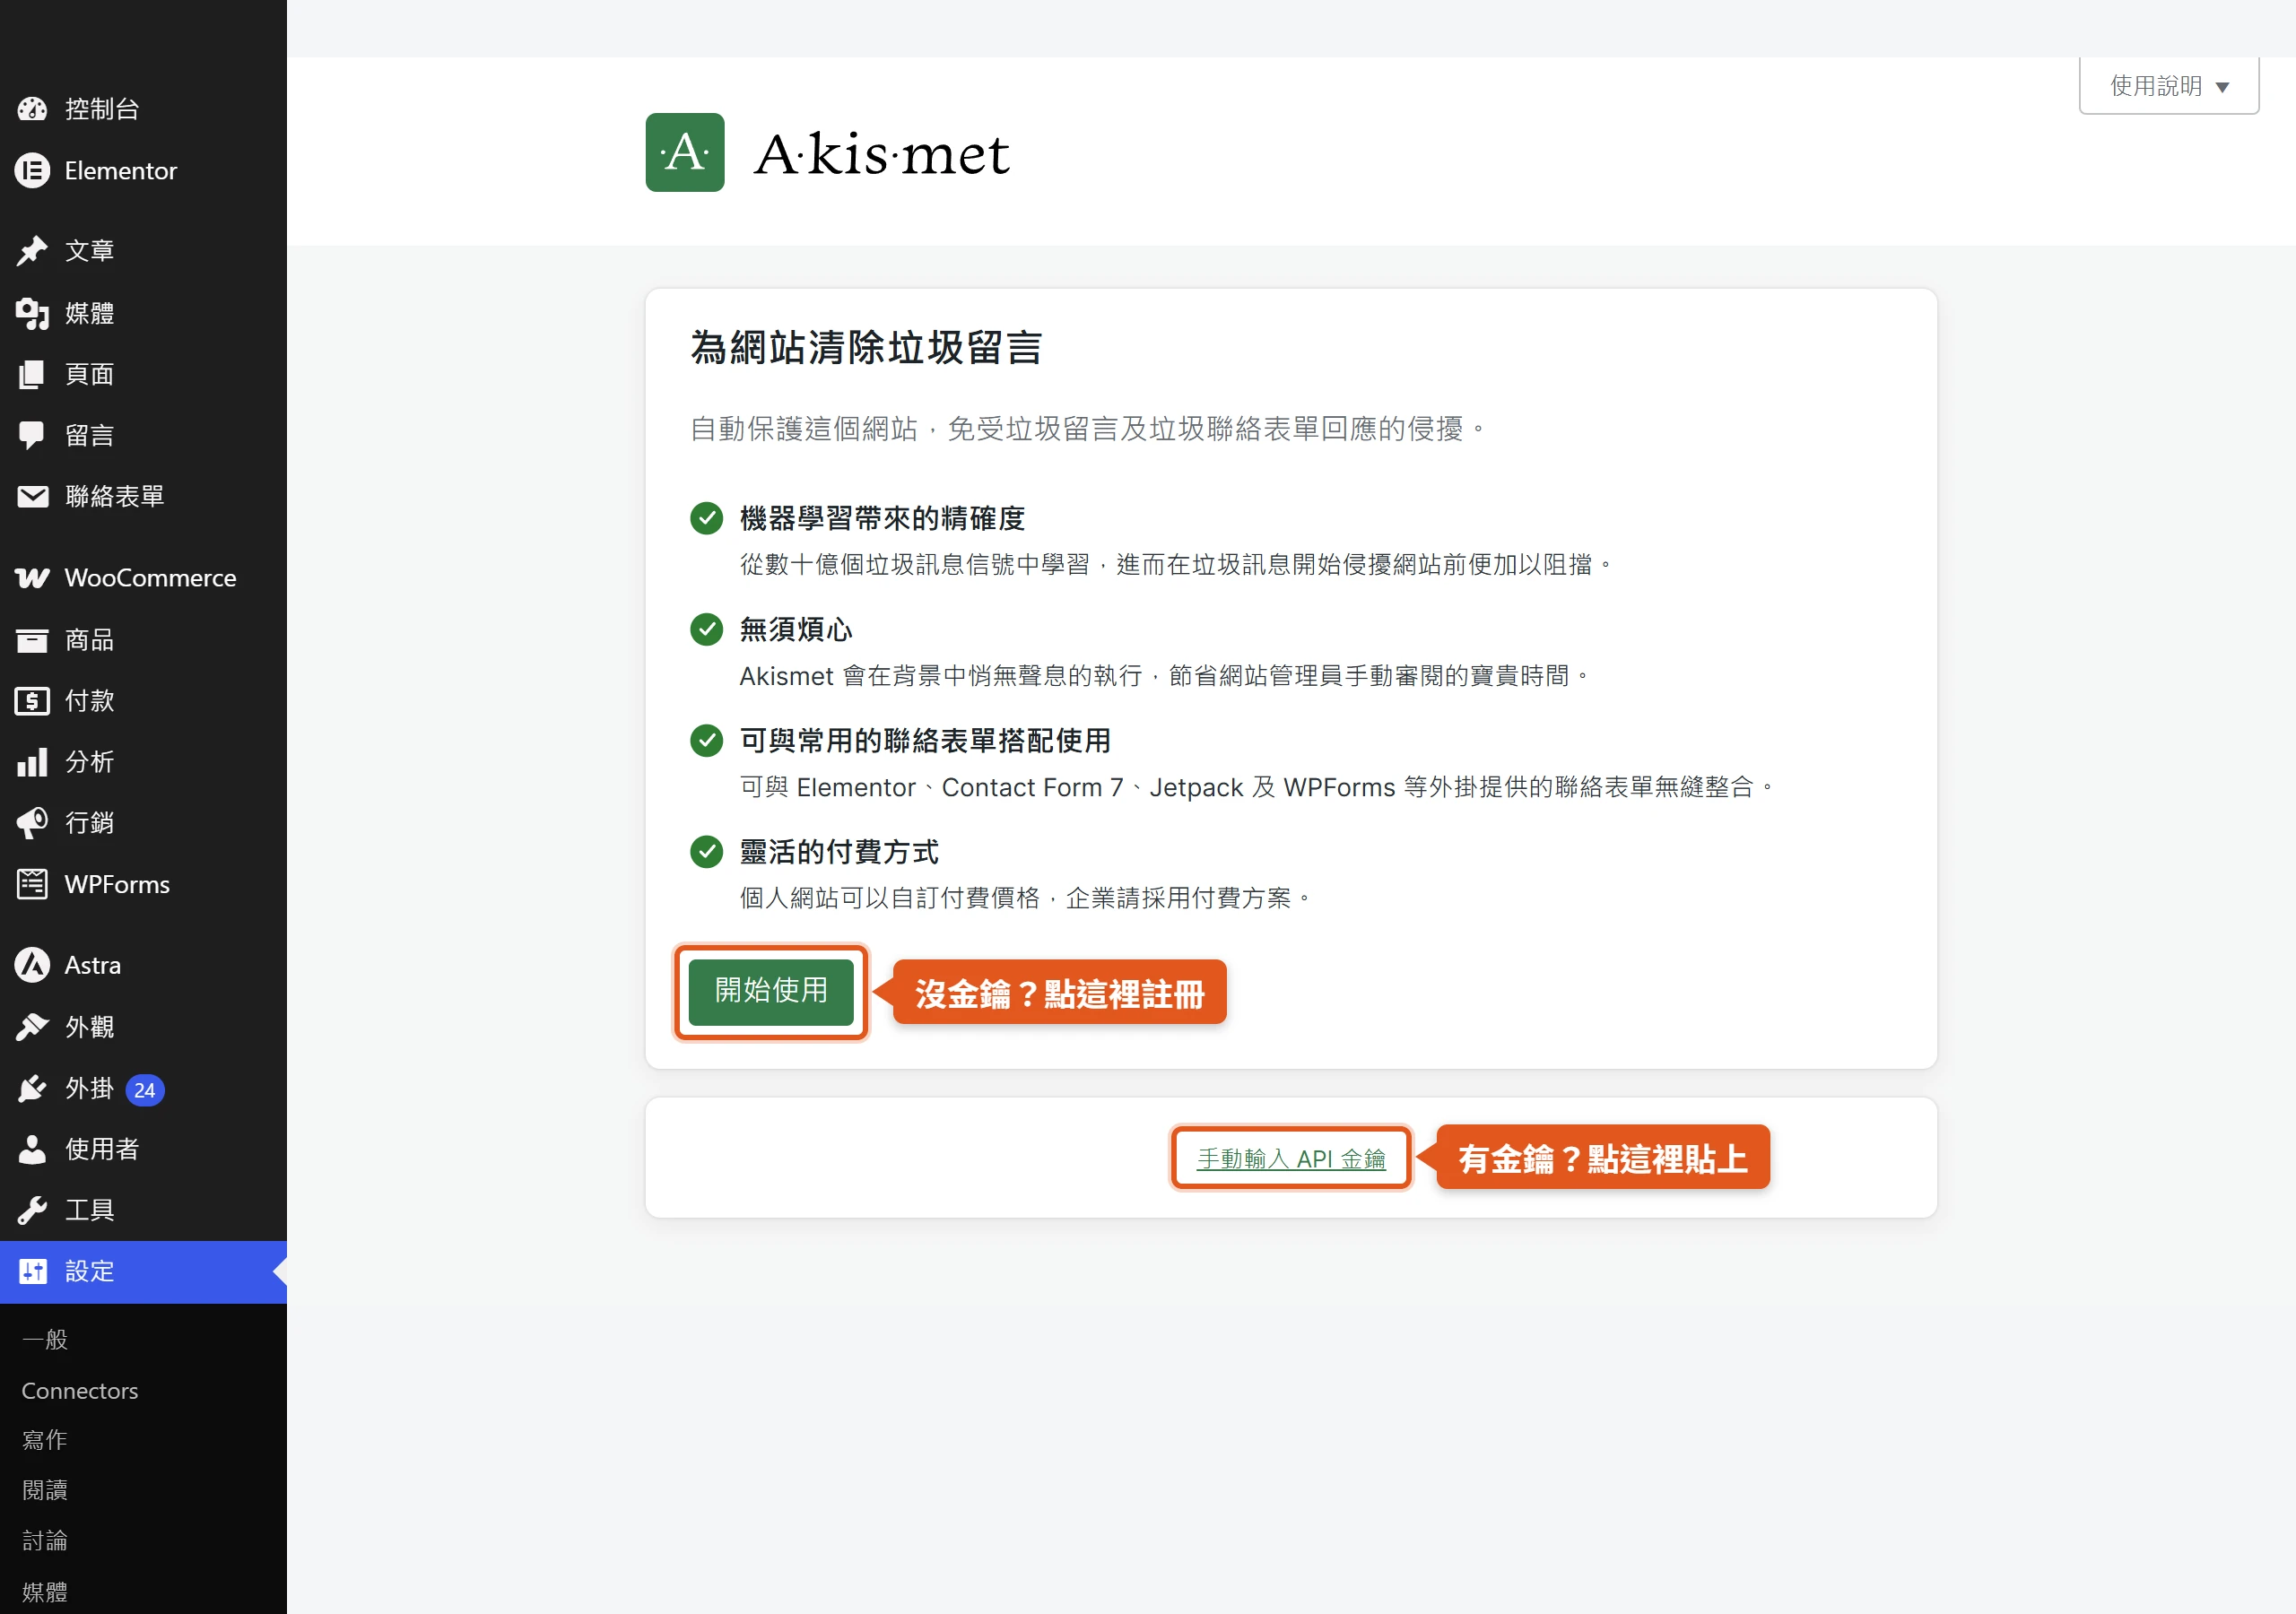2296x1614 pixels.
Task: Click the 行銷 megaphone icon
Action: point(32,823)
